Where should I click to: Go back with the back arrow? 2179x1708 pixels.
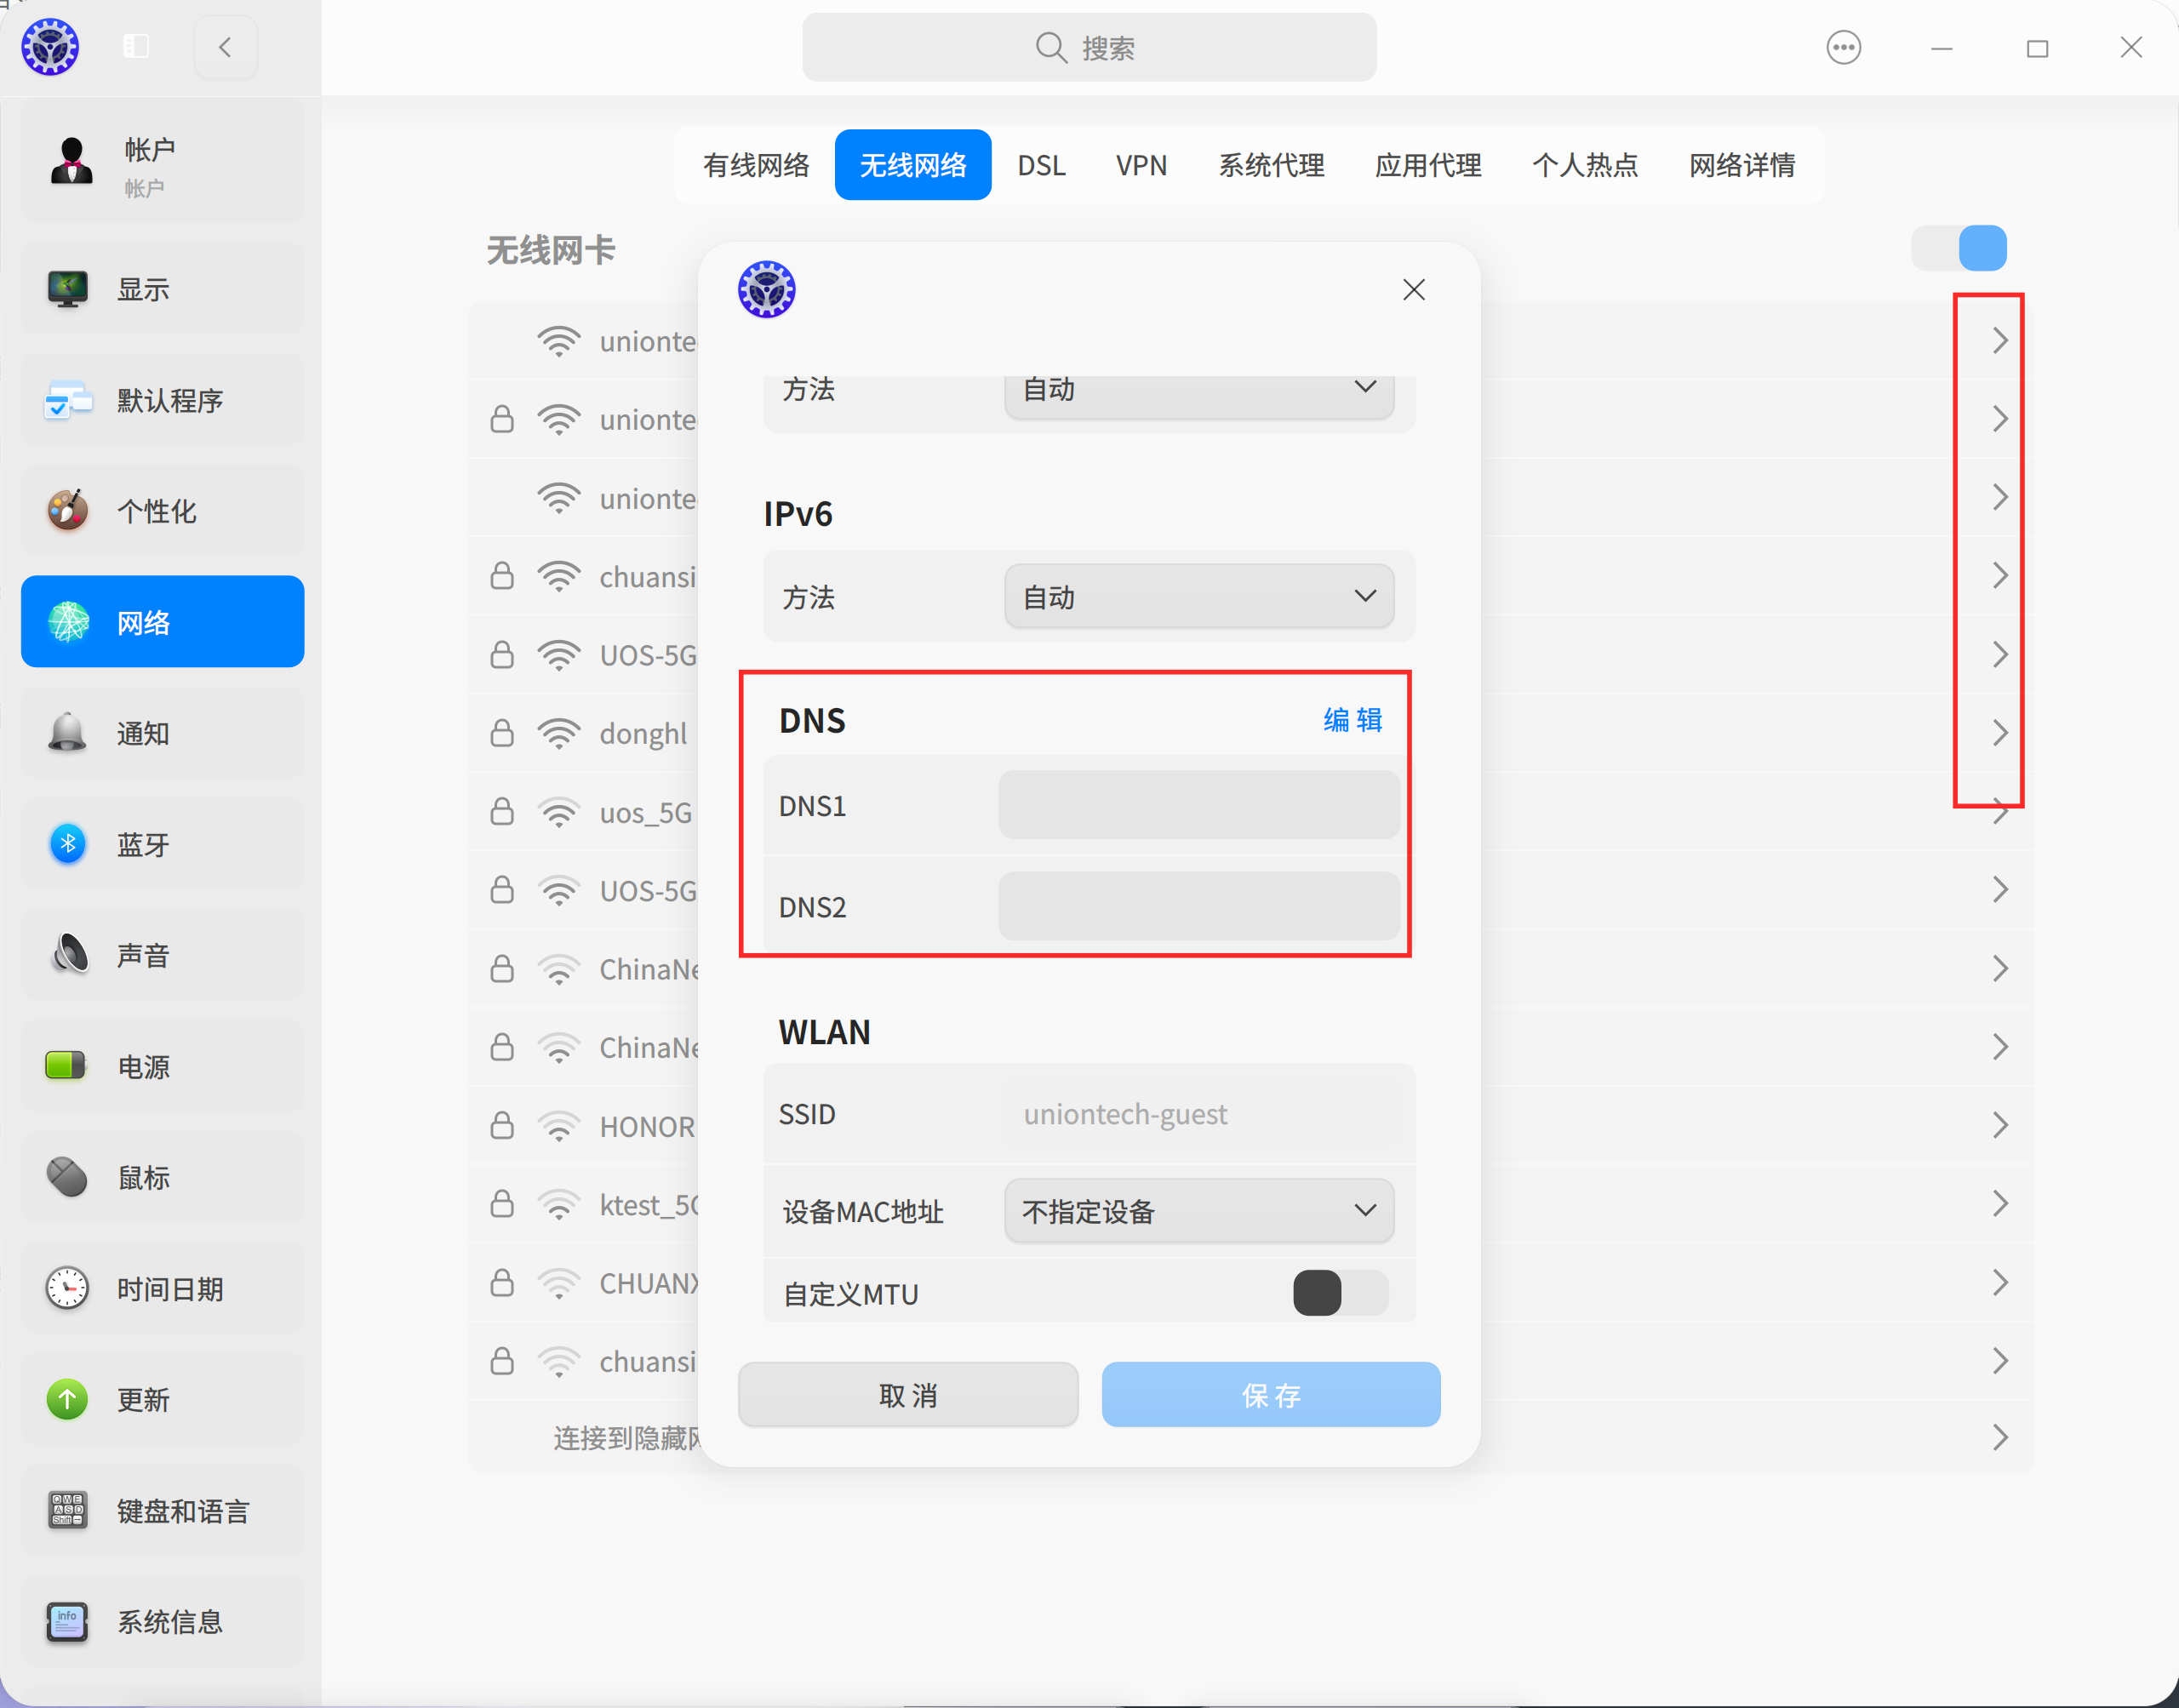pyautogui.click(x=225, y=47)
